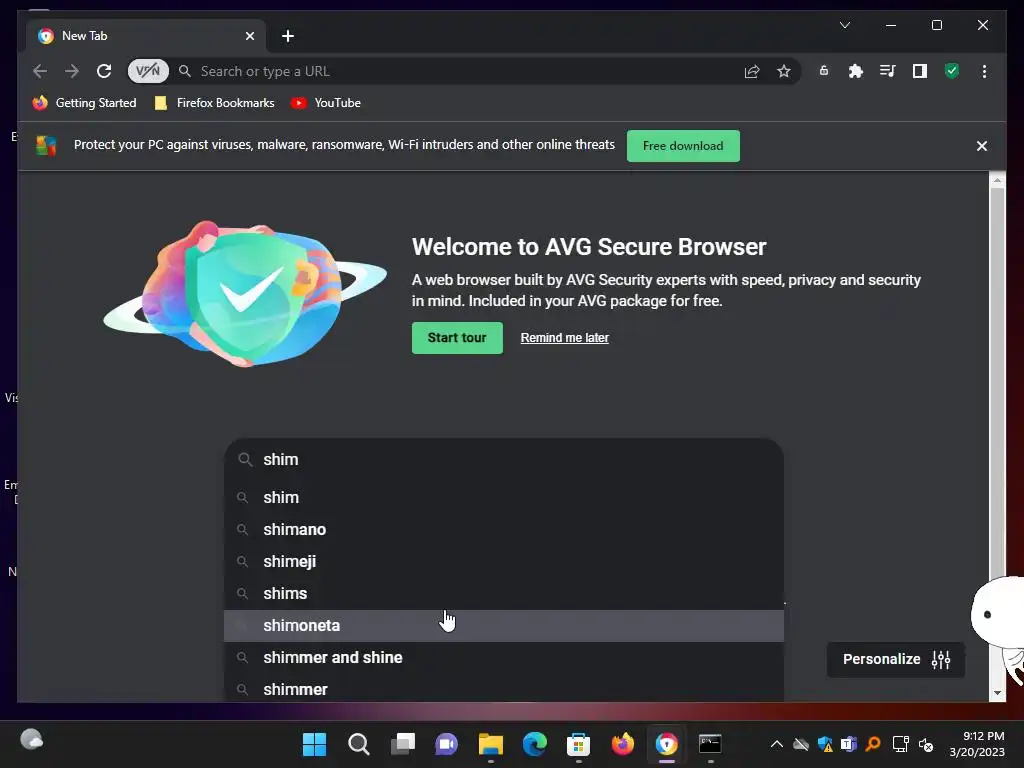Toggle the VPN button in address bar
The height and width of the screenshot is (768, 1024).
tap(148, 71)
